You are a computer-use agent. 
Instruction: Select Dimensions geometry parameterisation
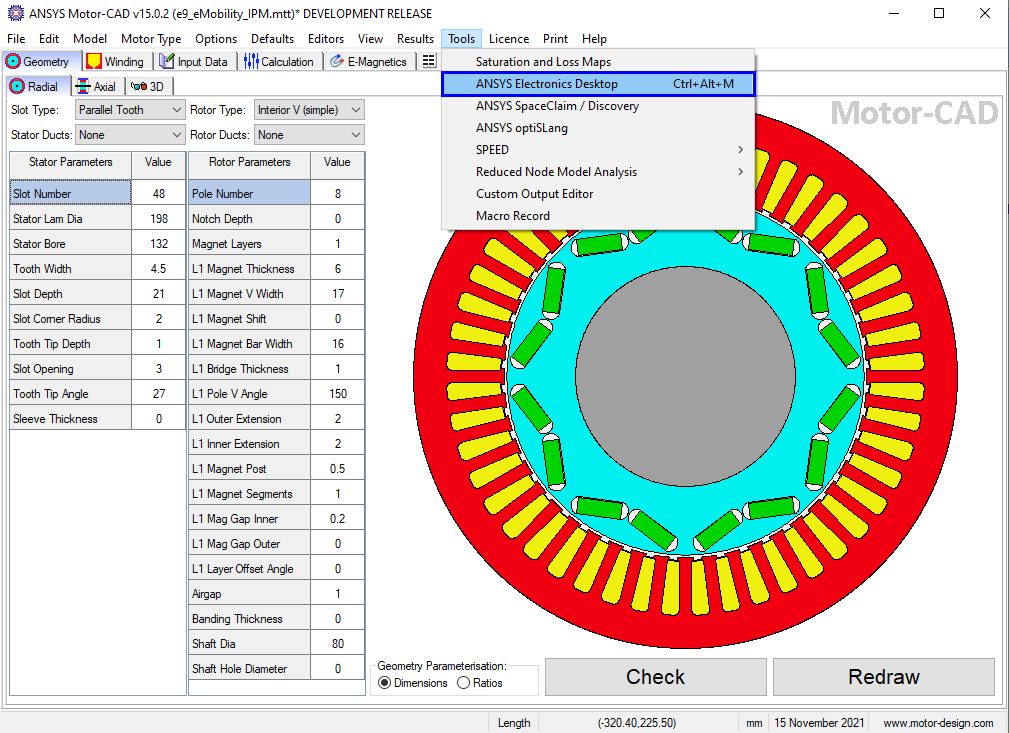click(x=384, y=683)
